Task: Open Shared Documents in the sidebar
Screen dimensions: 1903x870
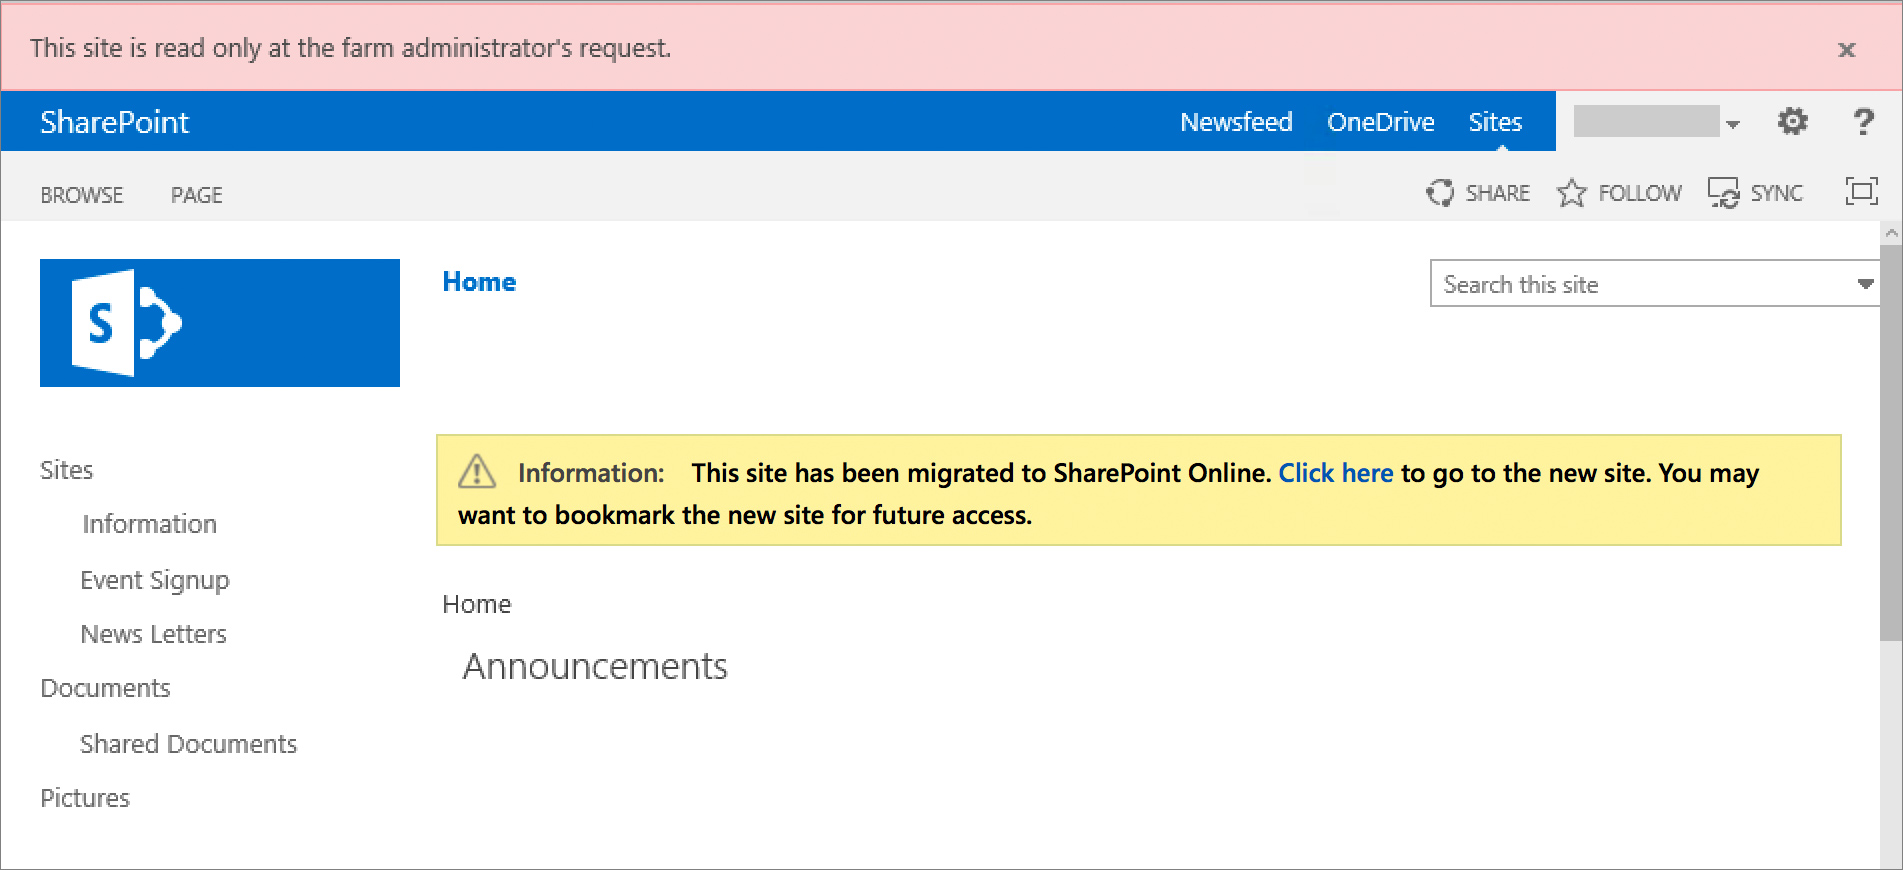Action: pos(188,744)
